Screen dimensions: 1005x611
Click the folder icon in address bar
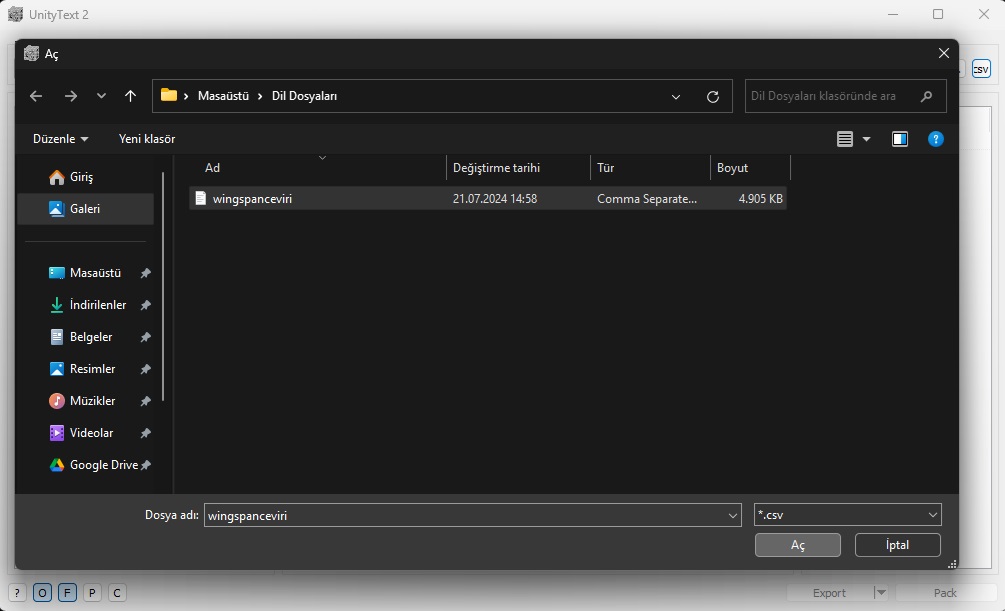coord(169,96)
